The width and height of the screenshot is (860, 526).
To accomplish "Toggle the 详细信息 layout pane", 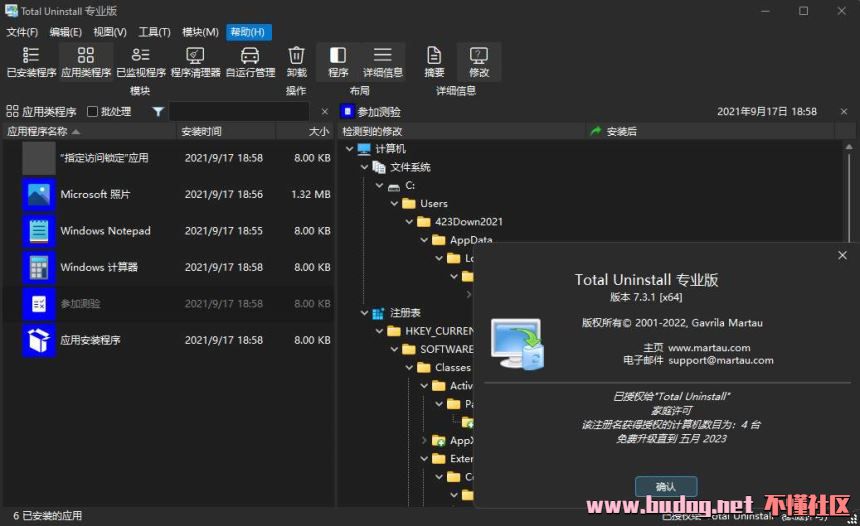I will 382,62.
